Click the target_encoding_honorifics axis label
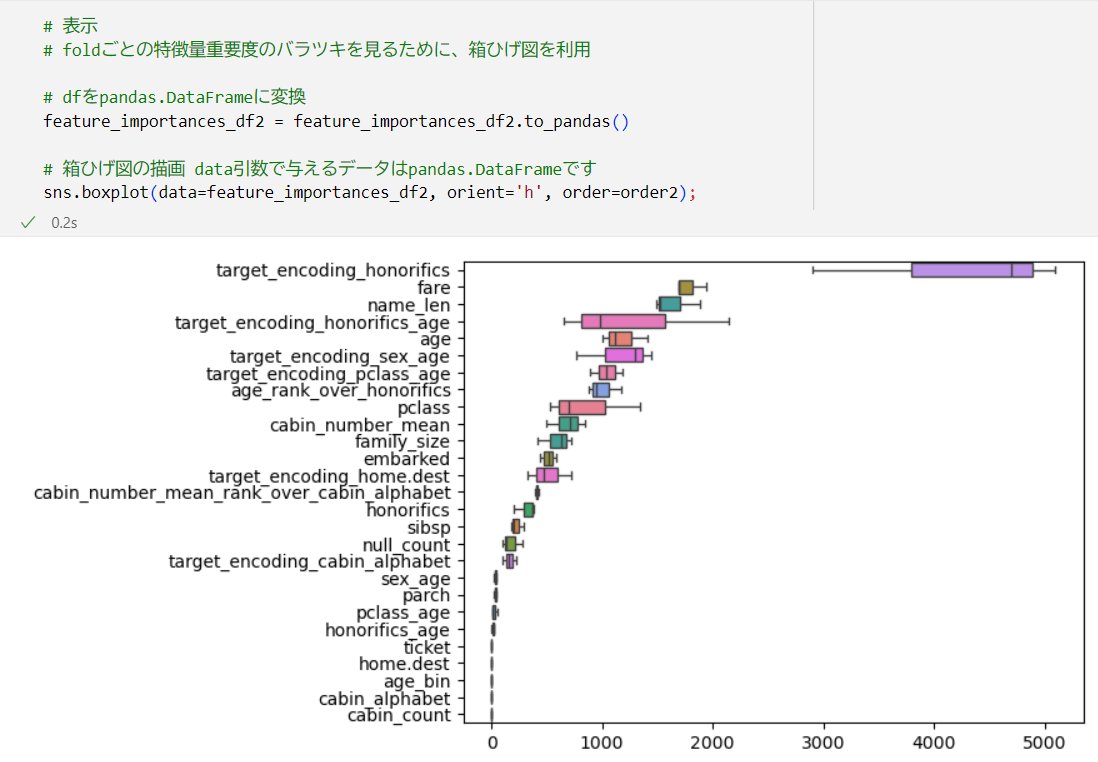 tap(333, 270)
